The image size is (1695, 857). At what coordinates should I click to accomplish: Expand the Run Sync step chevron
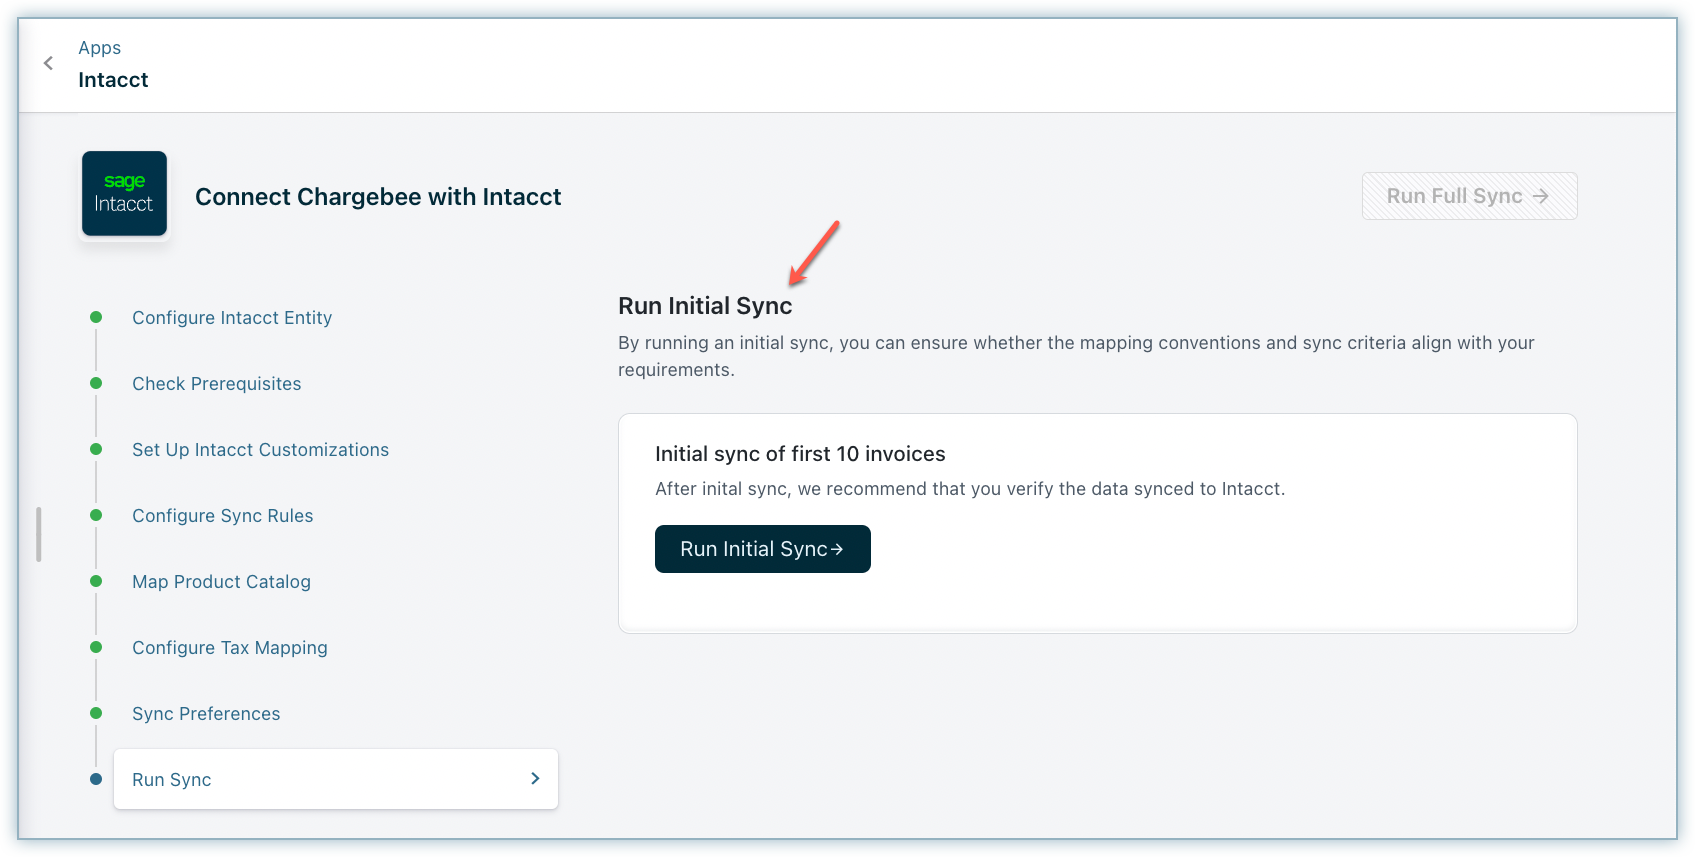click(535, 778)
